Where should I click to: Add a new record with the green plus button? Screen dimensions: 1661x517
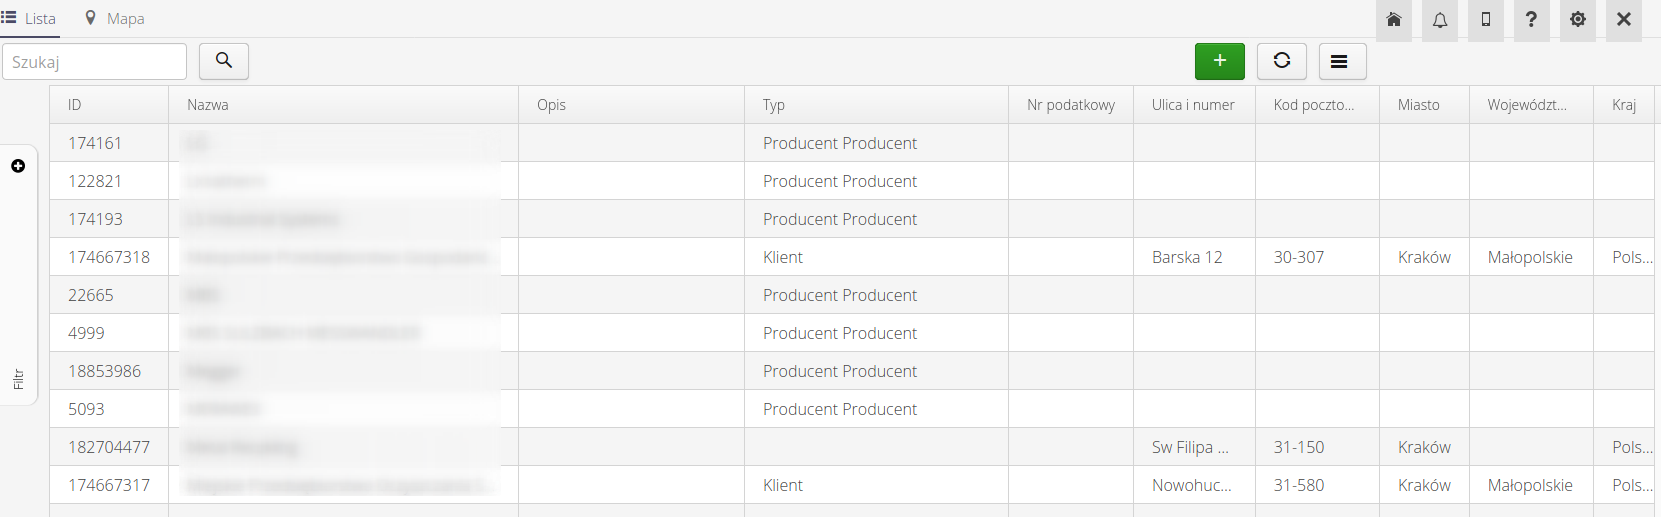click(x=1220, y=61)
